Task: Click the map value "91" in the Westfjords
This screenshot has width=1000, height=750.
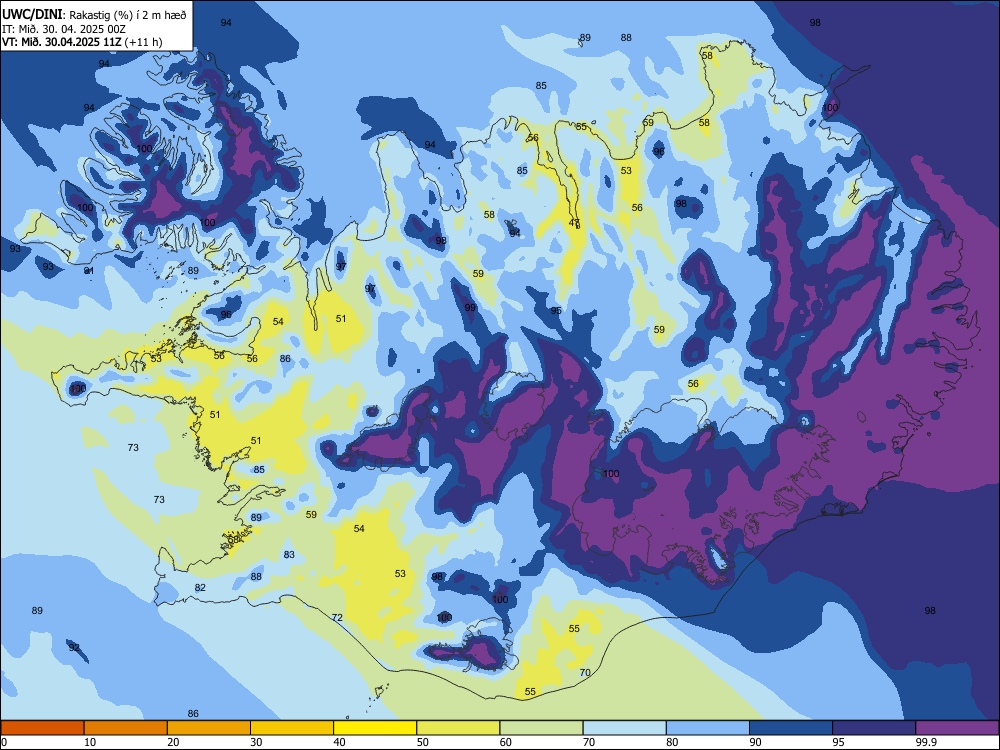Action: click(x=89, y=270)
